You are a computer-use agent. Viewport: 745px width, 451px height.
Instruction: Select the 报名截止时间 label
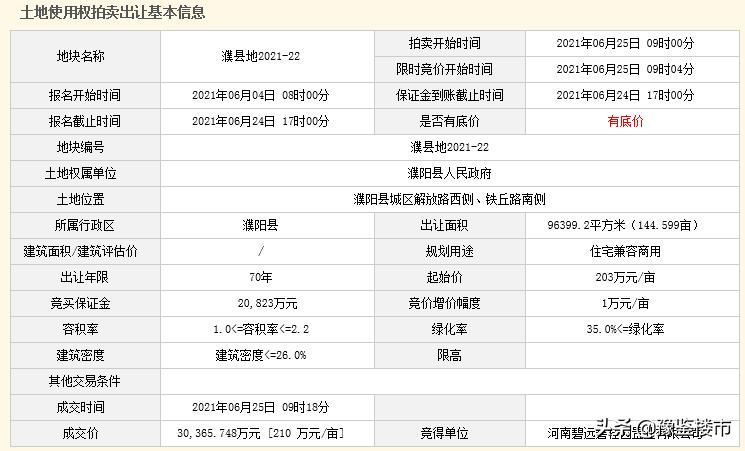click(85, 121)
